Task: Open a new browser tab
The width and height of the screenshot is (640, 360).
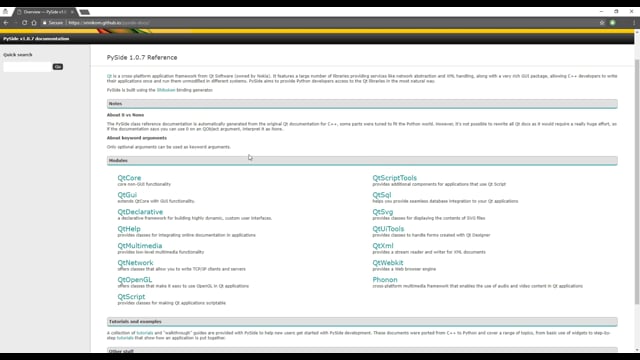Action: coord(84,12)
